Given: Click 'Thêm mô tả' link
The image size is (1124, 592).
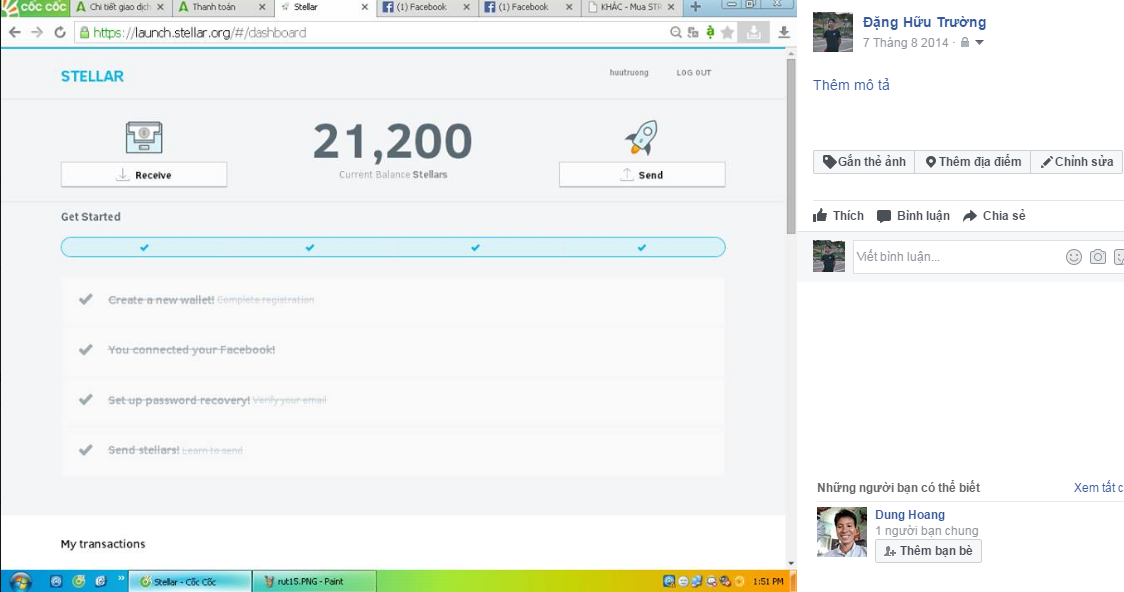Looking at the screenshot, I should click(x=851, y=85).
